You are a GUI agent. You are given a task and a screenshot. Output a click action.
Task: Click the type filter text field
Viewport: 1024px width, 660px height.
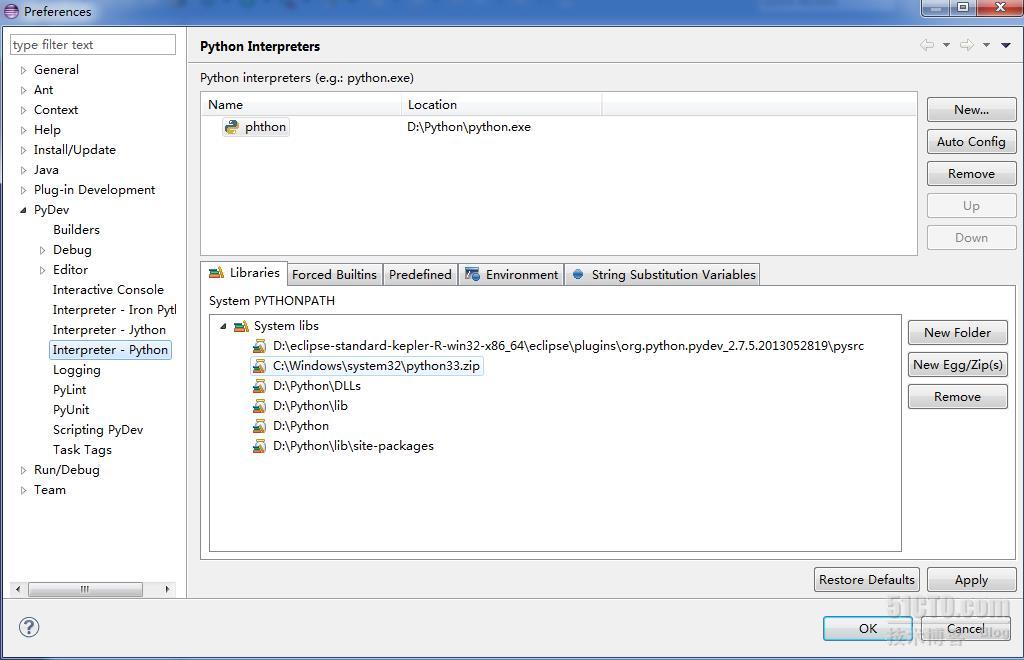pyautogui.click(x=93, y=45)
